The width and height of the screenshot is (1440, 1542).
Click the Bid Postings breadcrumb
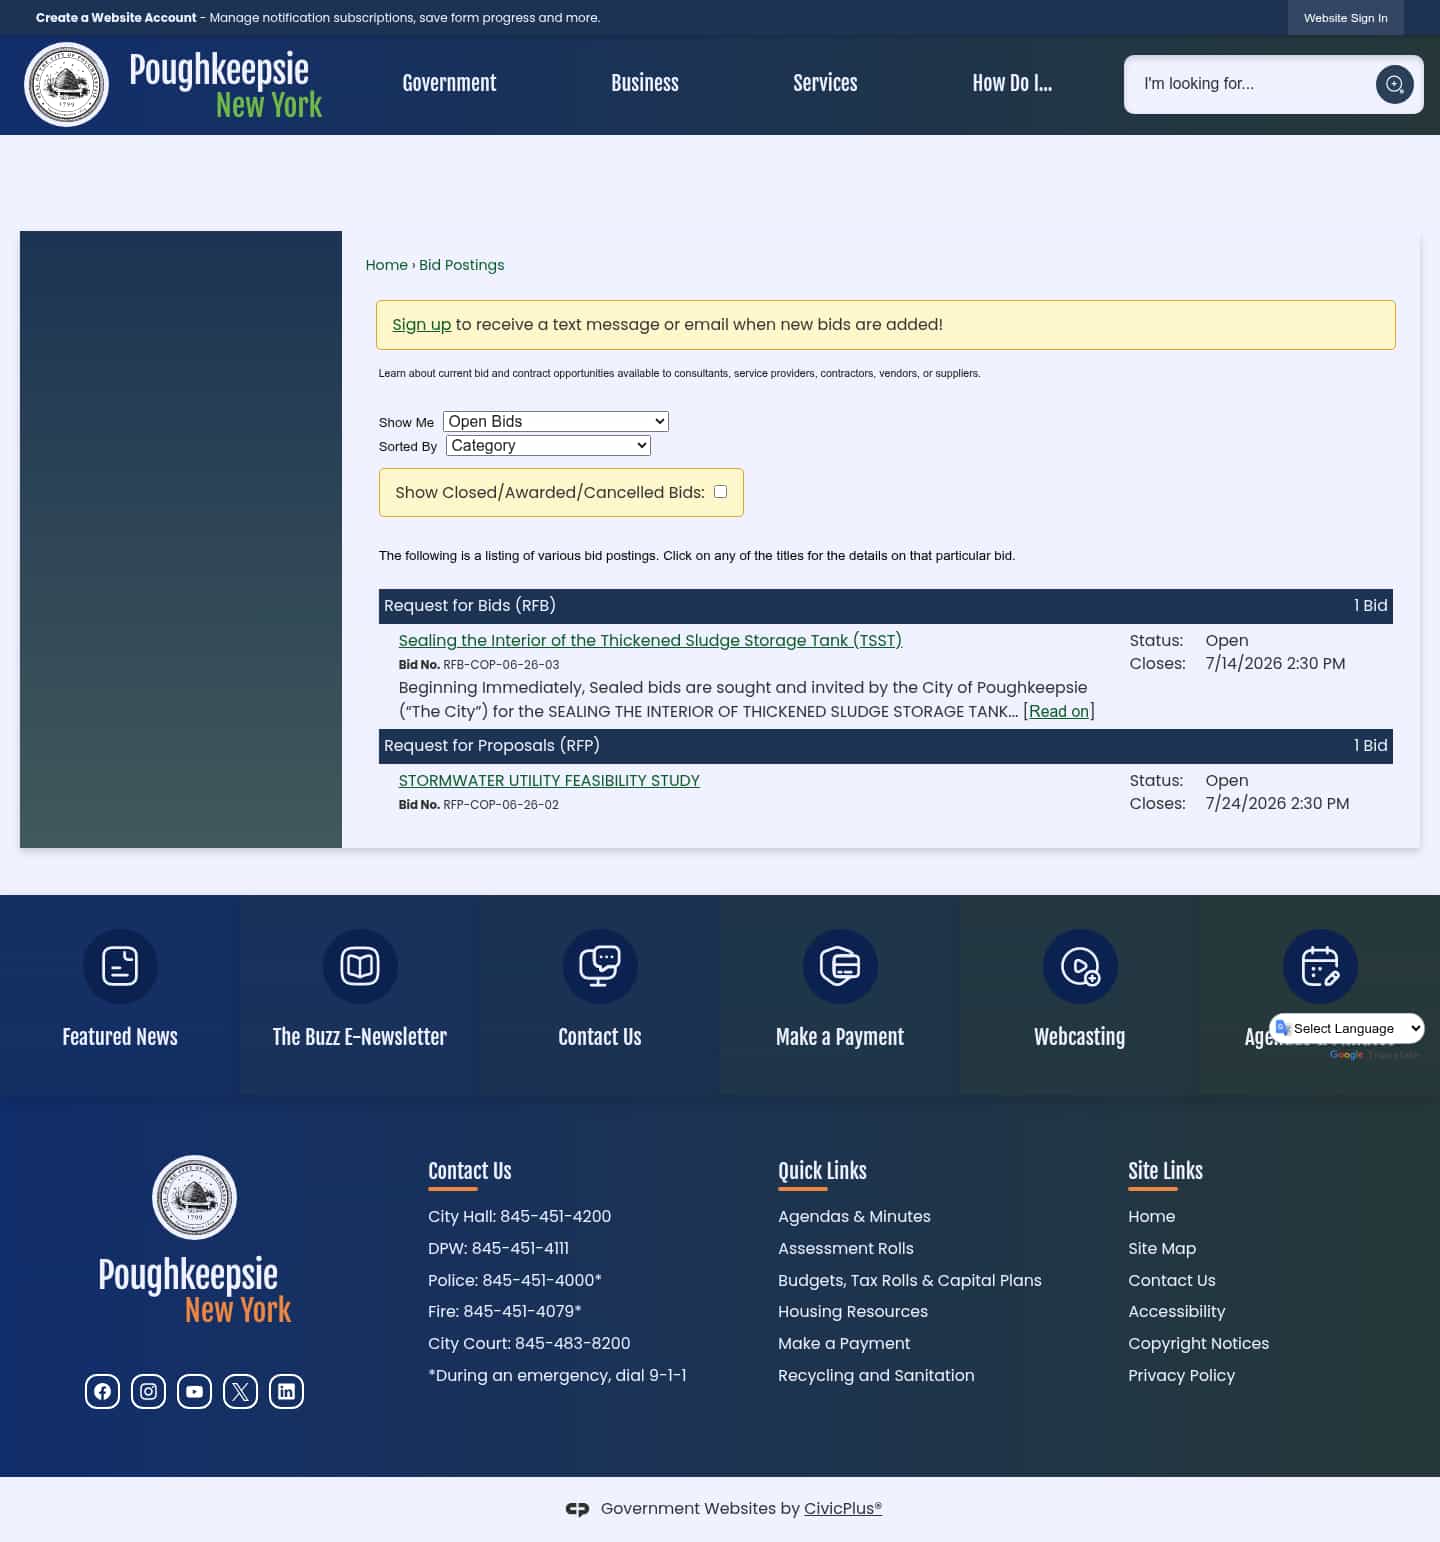pyautogui.click(x=461, y=265)
